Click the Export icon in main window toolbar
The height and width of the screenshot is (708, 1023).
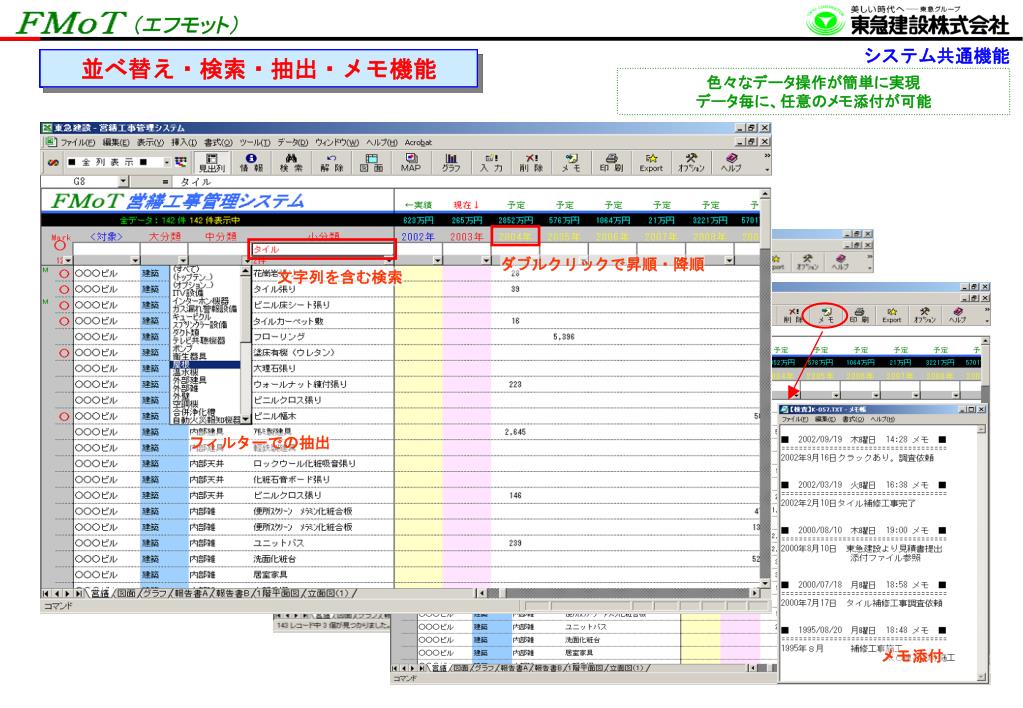pos(651,162)
